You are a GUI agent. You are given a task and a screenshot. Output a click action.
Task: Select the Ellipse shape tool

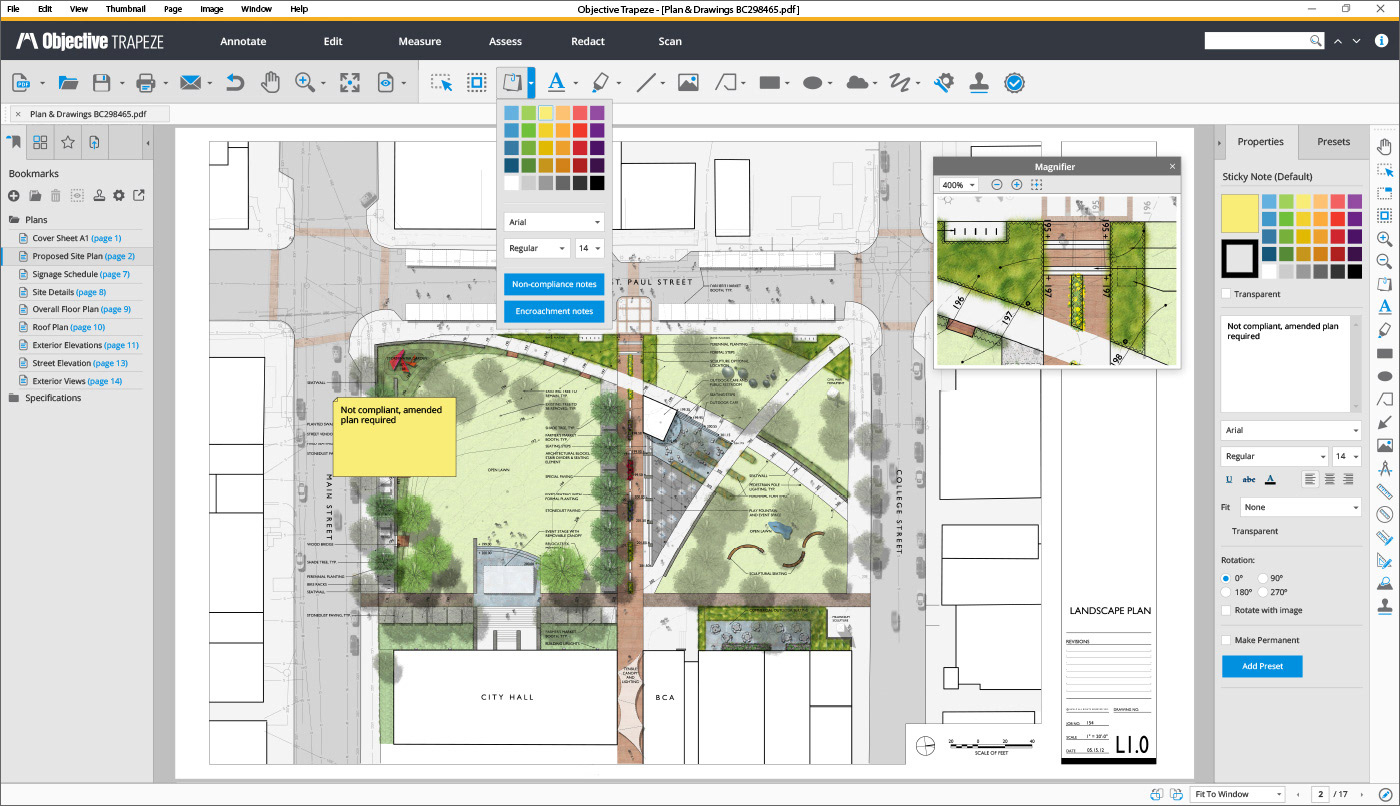pos(812,83)
